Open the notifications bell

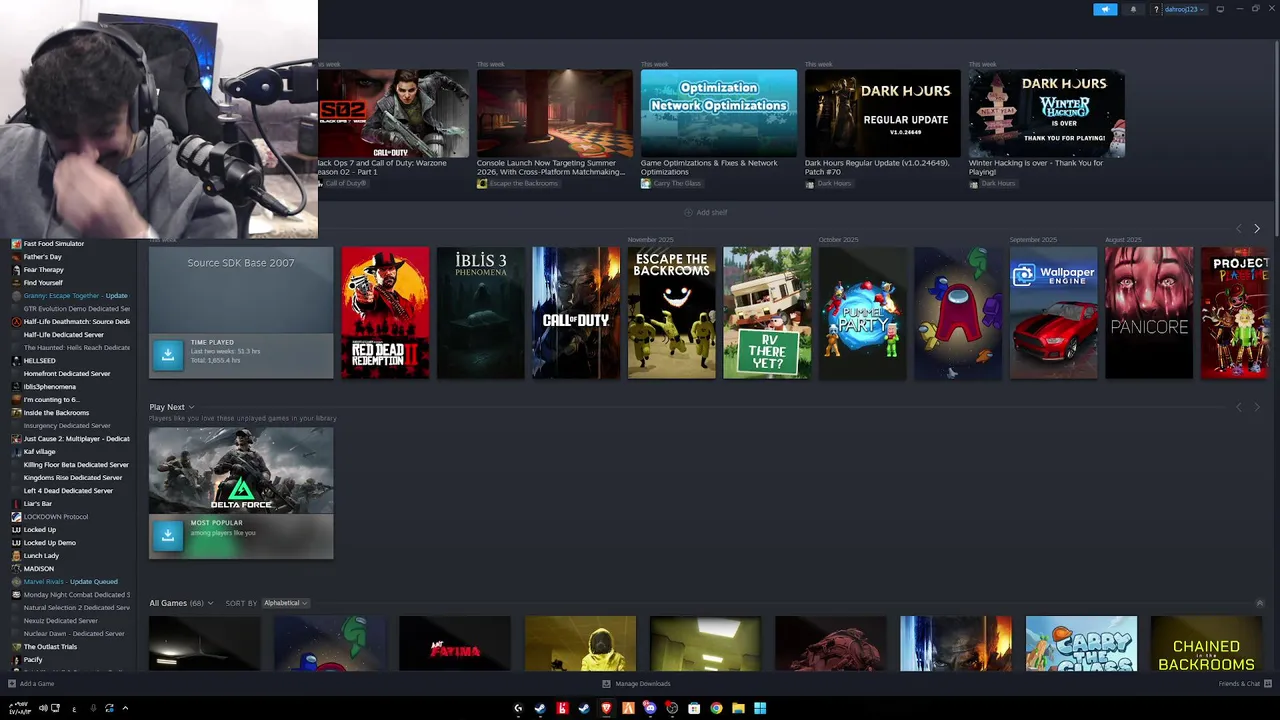1133,9
